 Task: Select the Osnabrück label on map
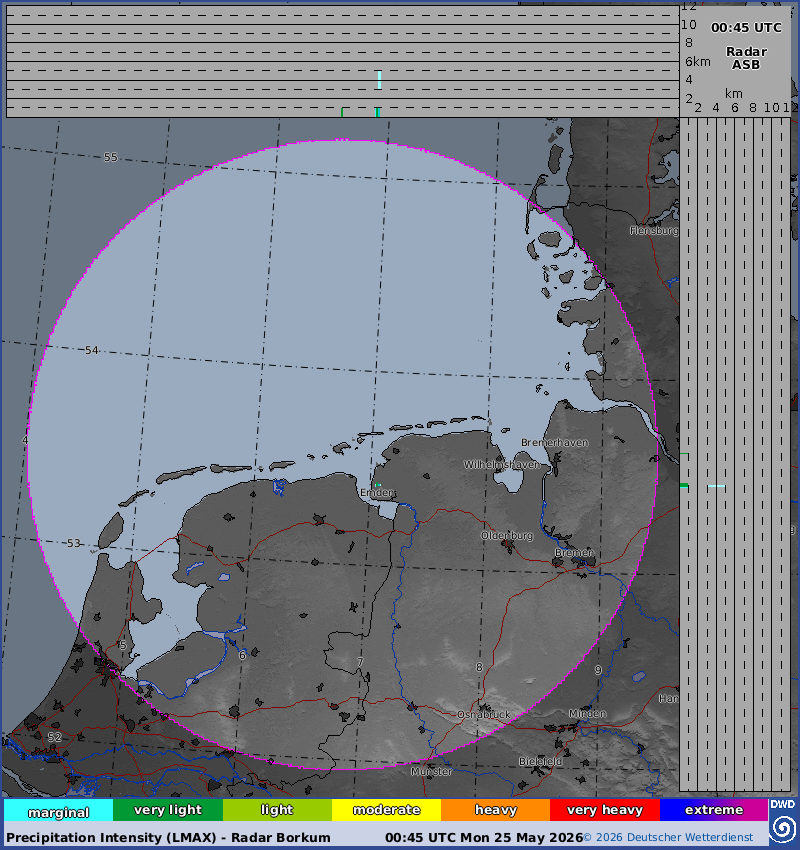[x=483, y=714]
